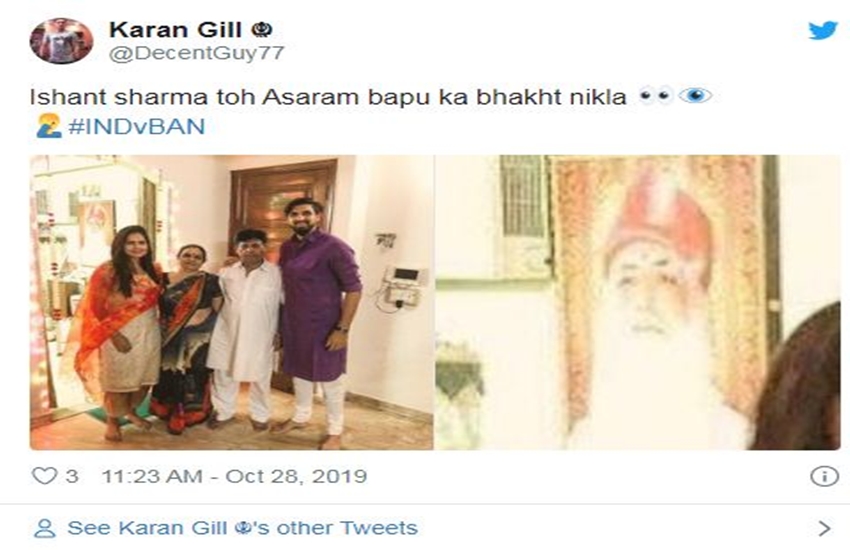Click the like count number 3
The image size is (850, 550).
point(72,476)
